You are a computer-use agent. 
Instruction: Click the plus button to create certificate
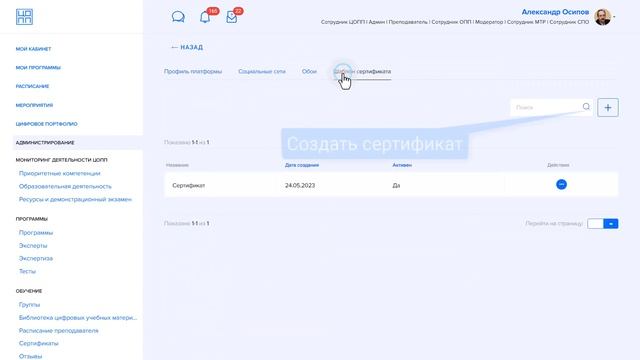(x=608, y=107)
